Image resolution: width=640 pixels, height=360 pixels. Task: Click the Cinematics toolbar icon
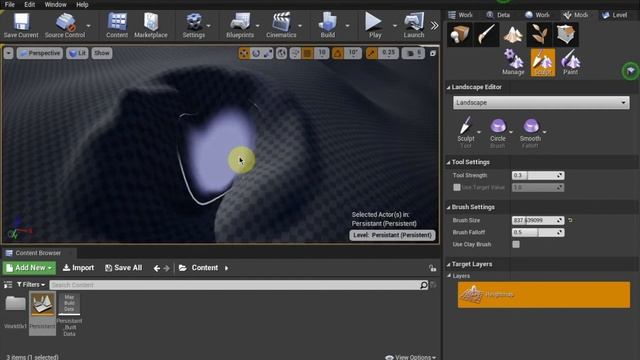pos(281,25)
